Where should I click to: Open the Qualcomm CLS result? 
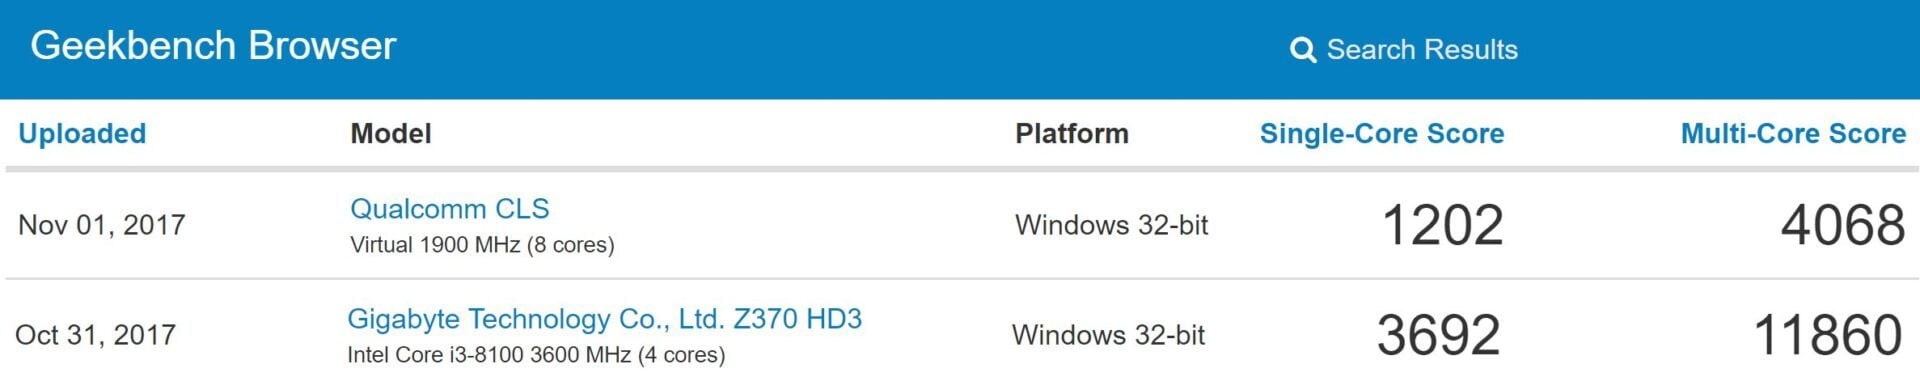[450, 208]
